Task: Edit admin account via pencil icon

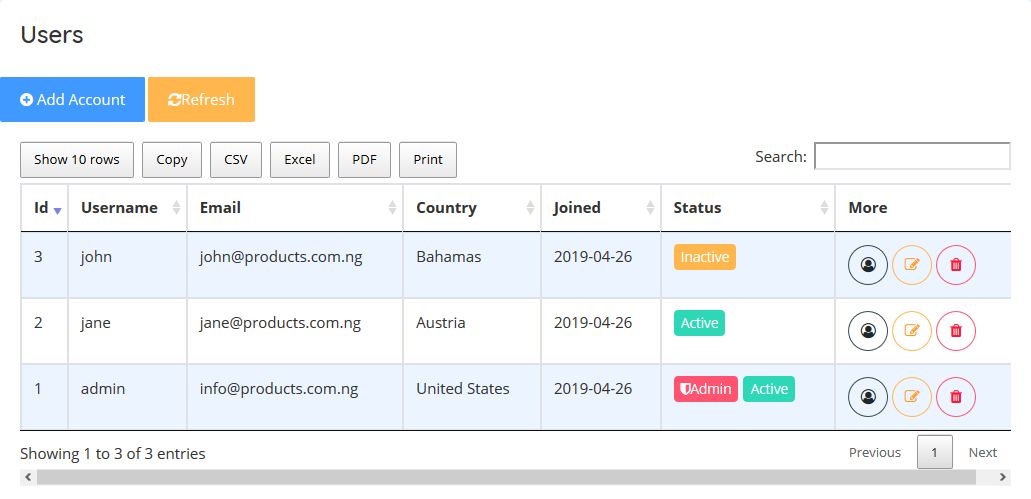Action: coord(912,396)
